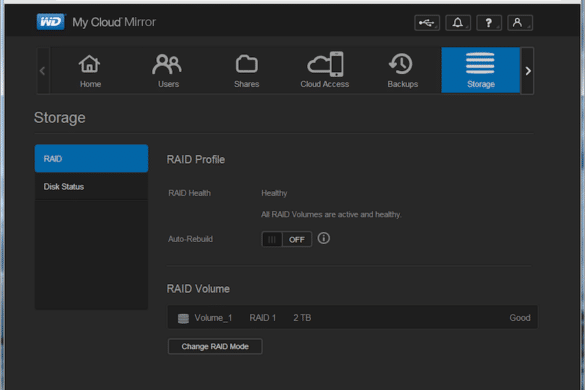The image size is (585, 390).
Task: Click the Auto-Rebuild label
Action: click(x=190, y=239)
